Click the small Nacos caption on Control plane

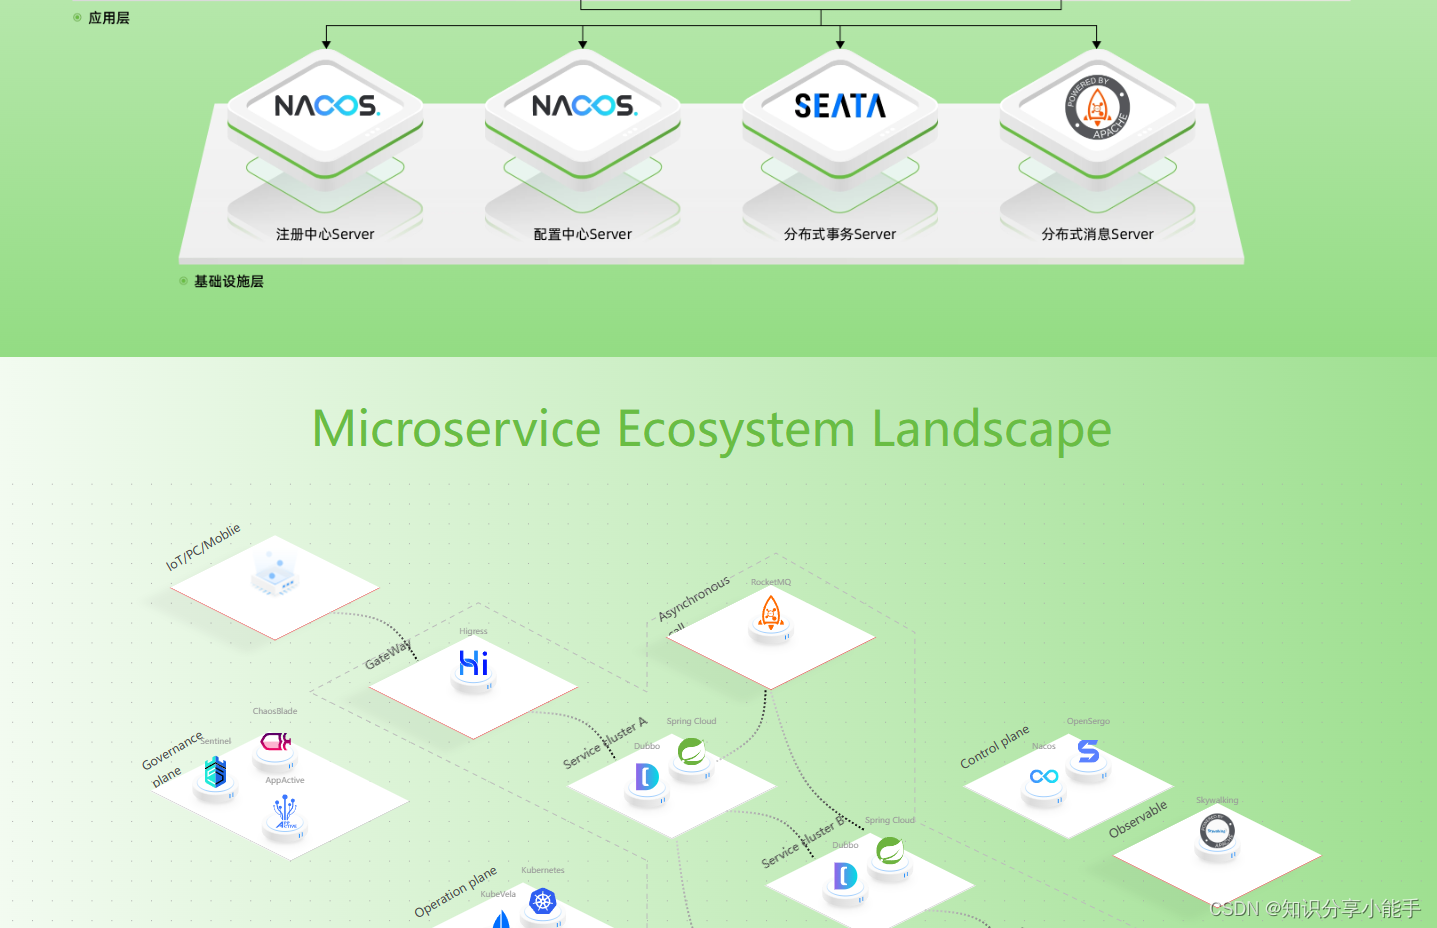coord(1044,746)
